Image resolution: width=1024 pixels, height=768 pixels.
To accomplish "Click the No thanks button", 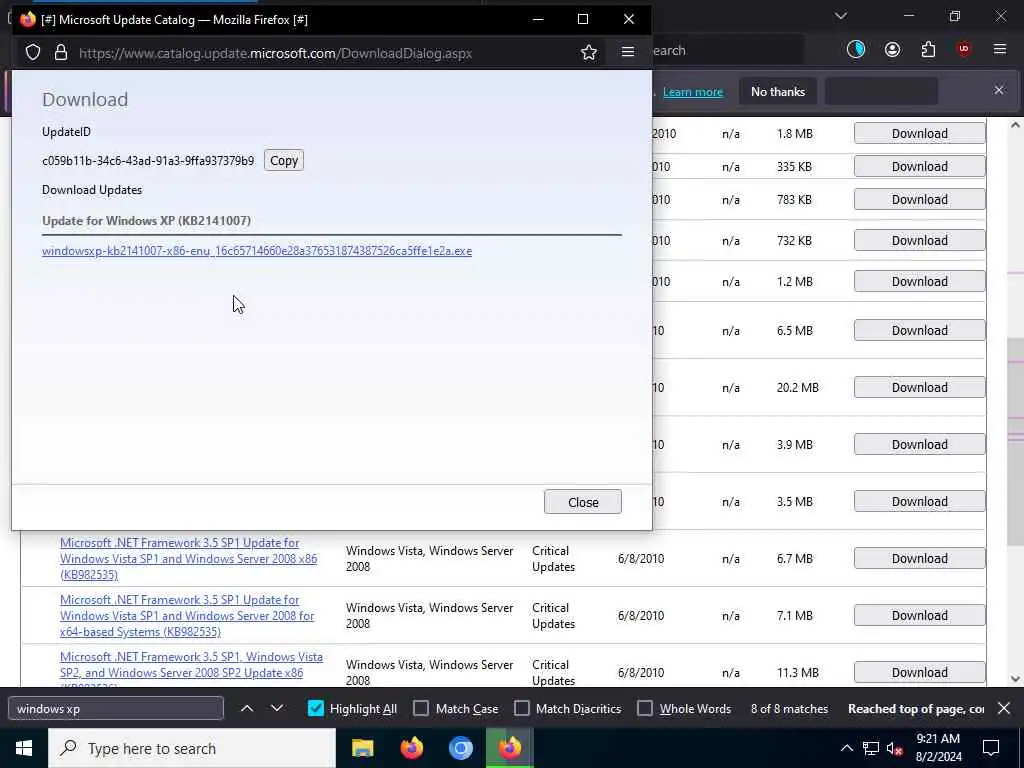I will coord(778,91).
